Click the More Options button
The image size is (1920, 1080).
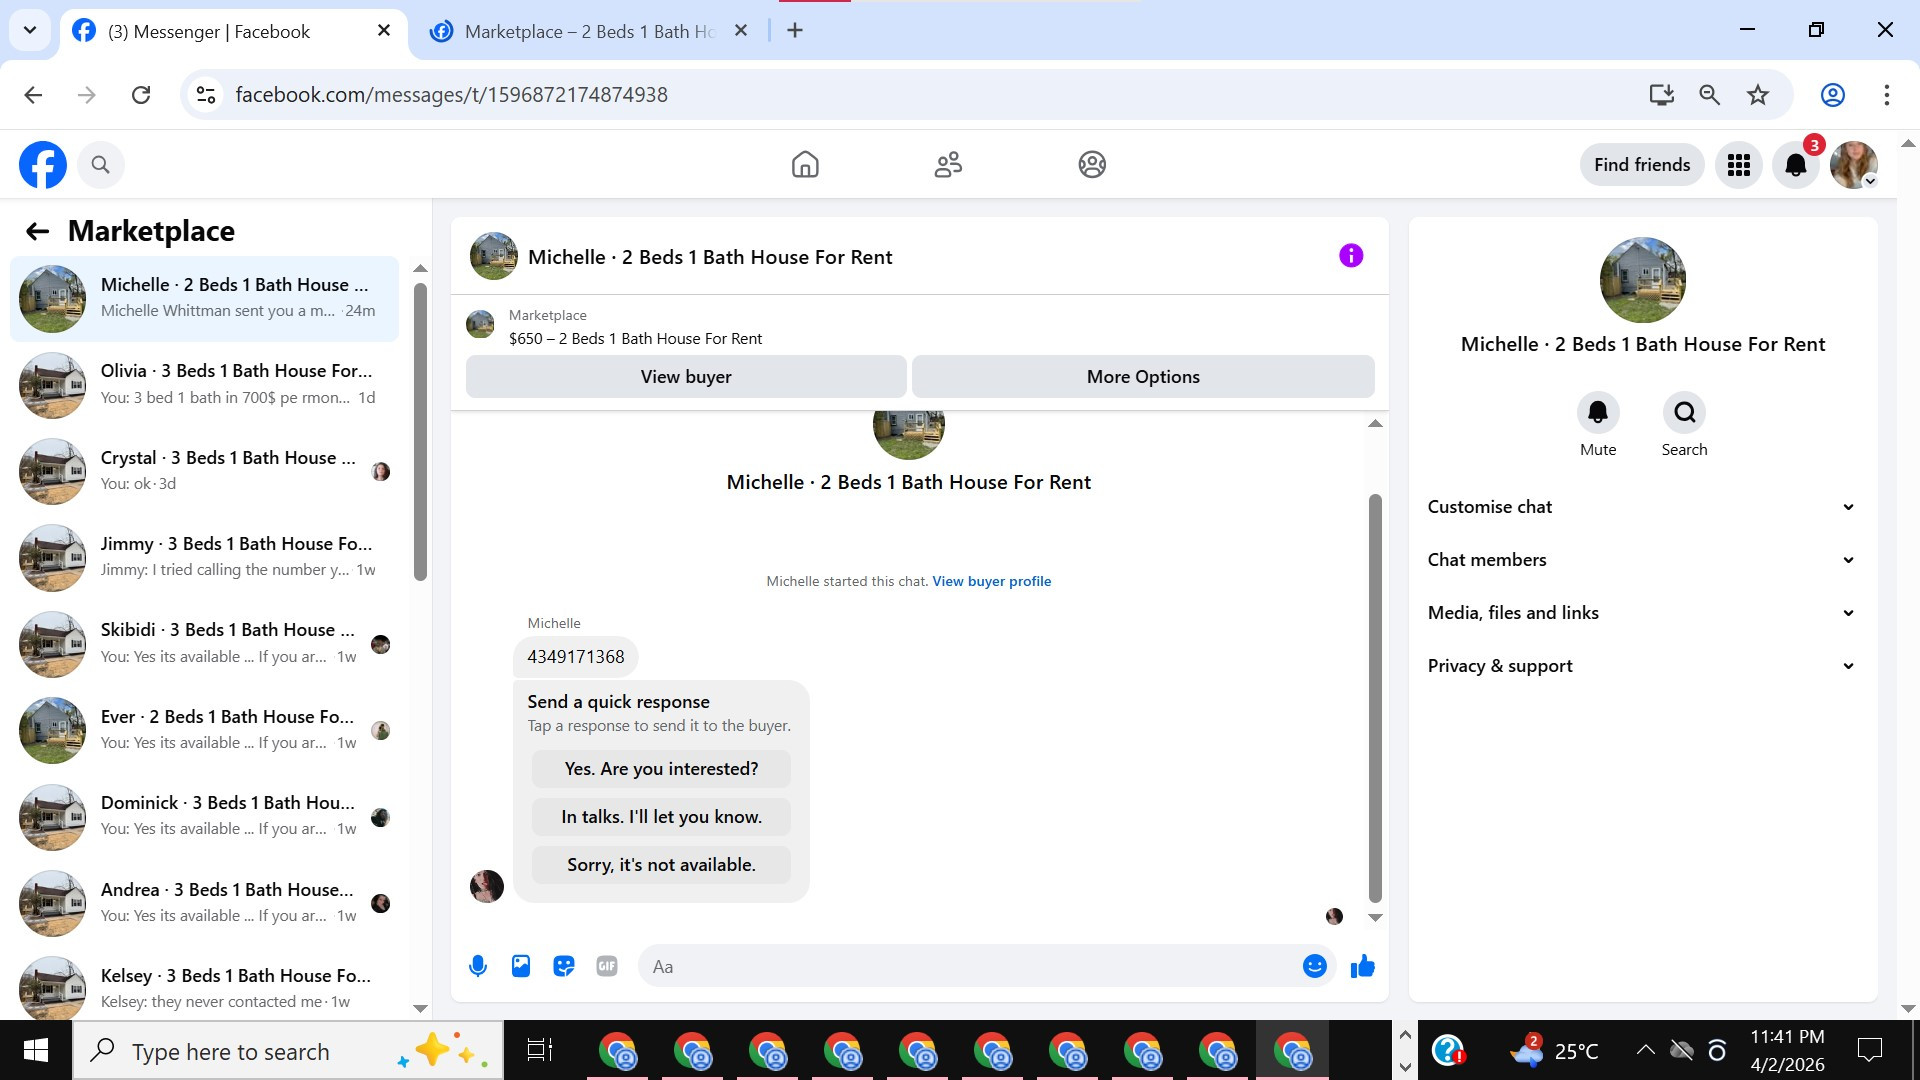[1143, 377]
